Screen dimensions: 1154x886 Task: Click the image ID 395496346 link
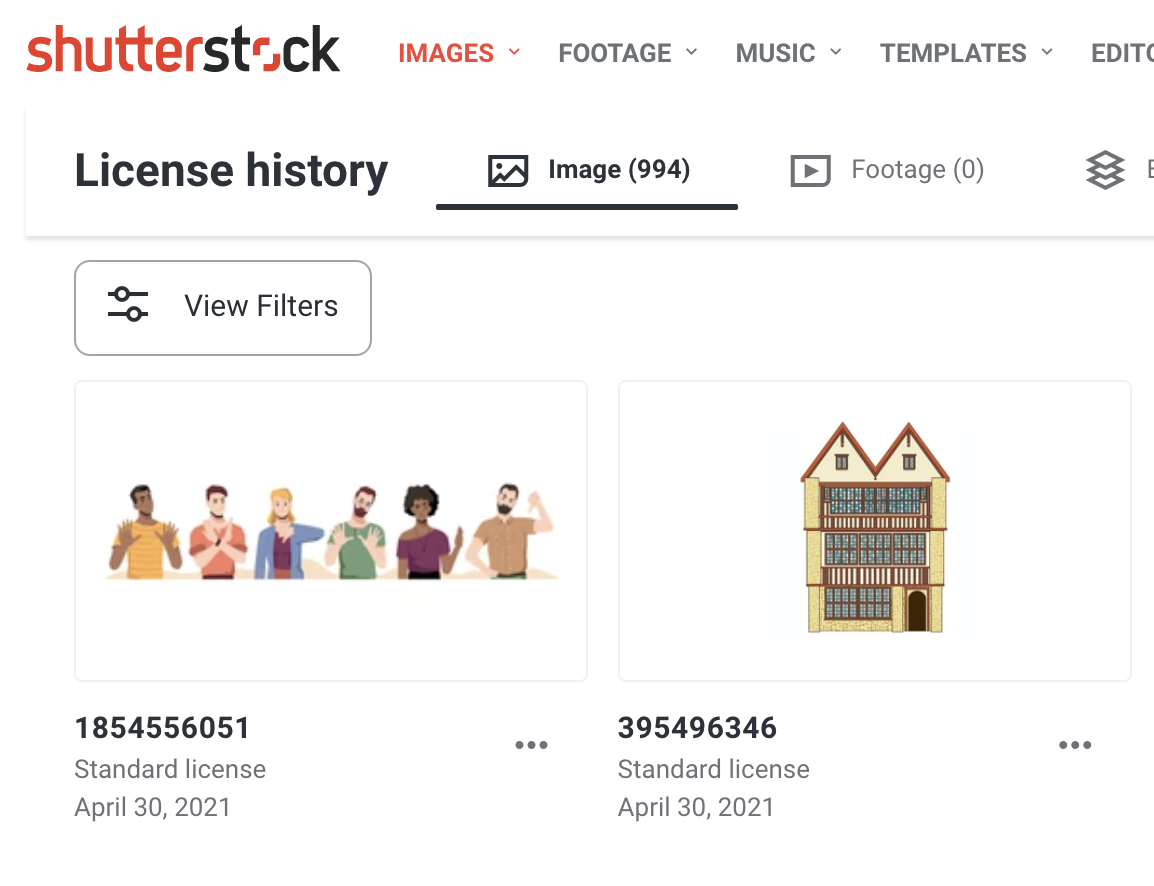click(x=697, y=728)
